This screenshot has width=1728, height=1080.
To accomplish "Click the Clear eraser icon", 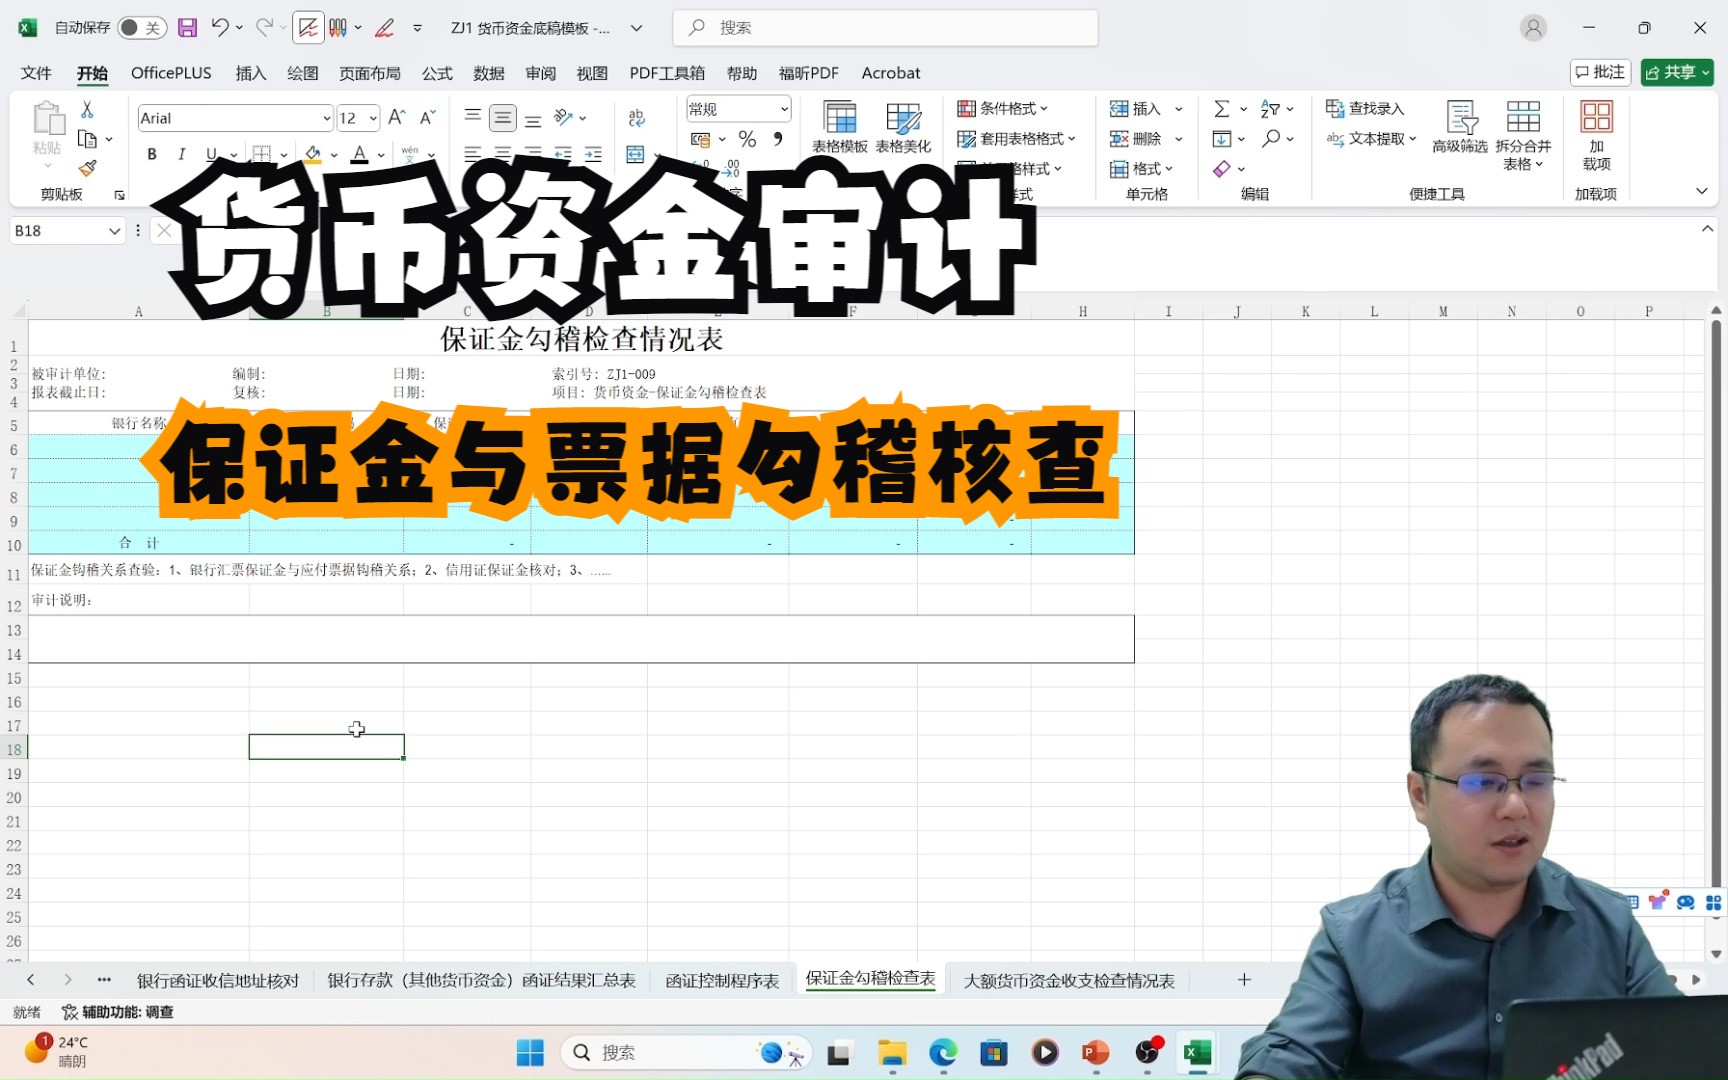I will pyautogui.click(x=1222, y=169).
